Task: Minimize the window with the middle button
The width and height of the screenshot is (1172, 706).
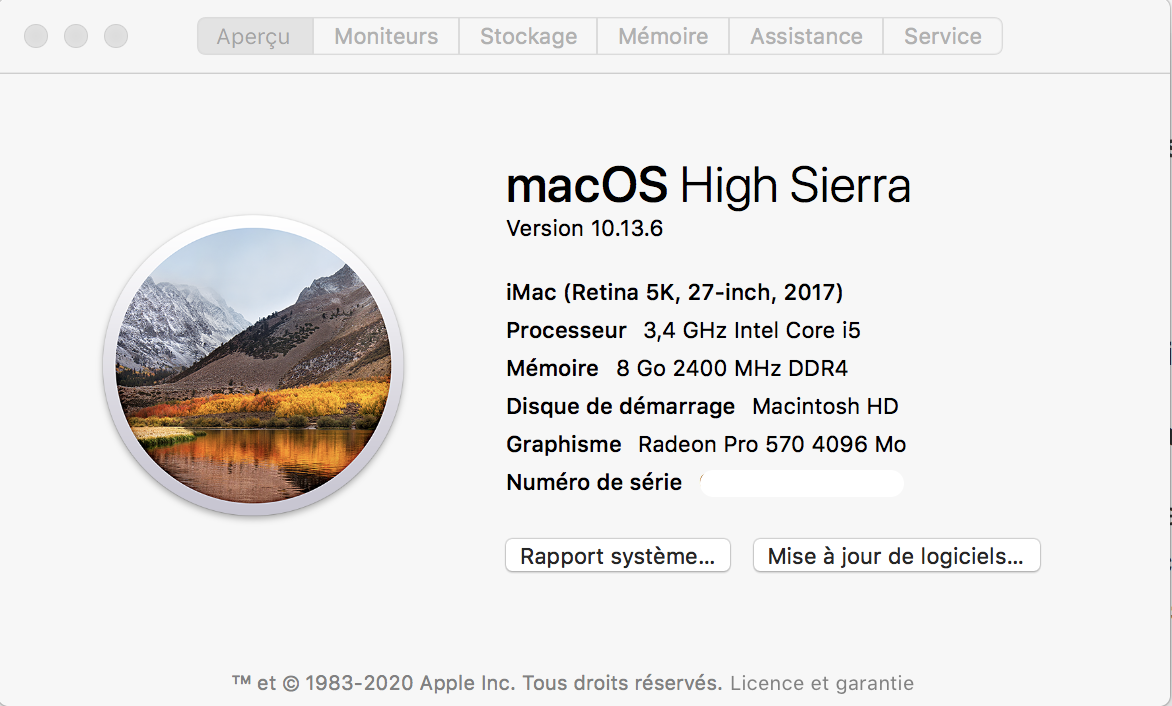Action: 76,36
